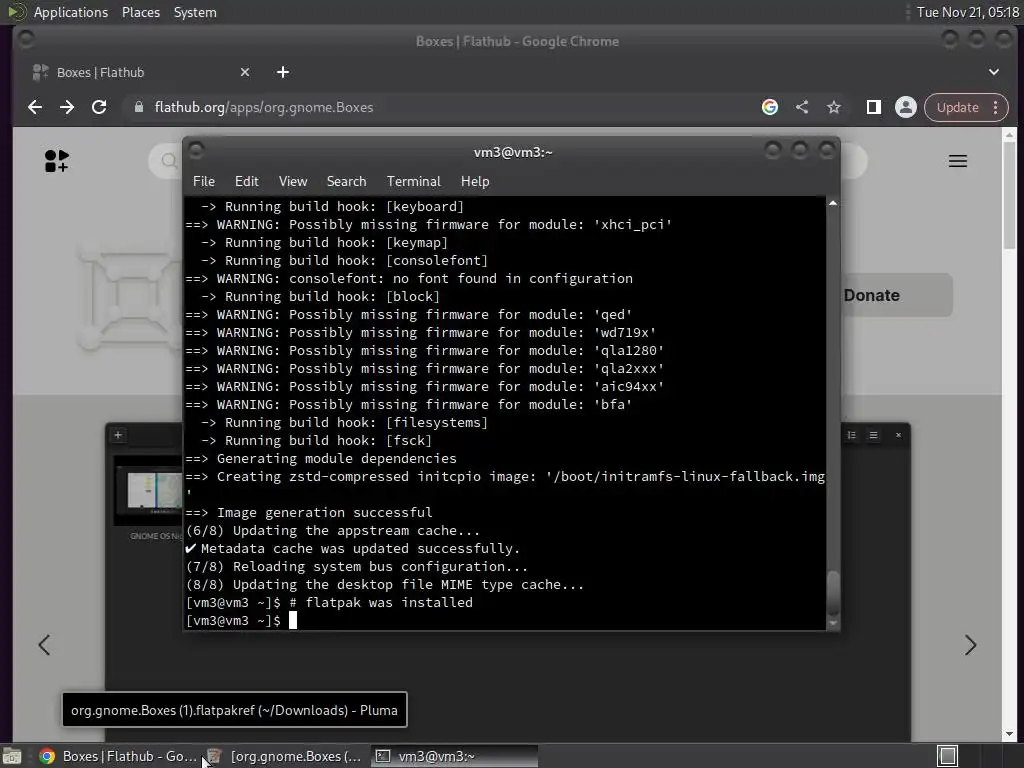Click the GNOME OS thumbnail in screenshot
The height and width of the screenshot is (768, 1024).
pyautogui.click(x=149, y=491)
